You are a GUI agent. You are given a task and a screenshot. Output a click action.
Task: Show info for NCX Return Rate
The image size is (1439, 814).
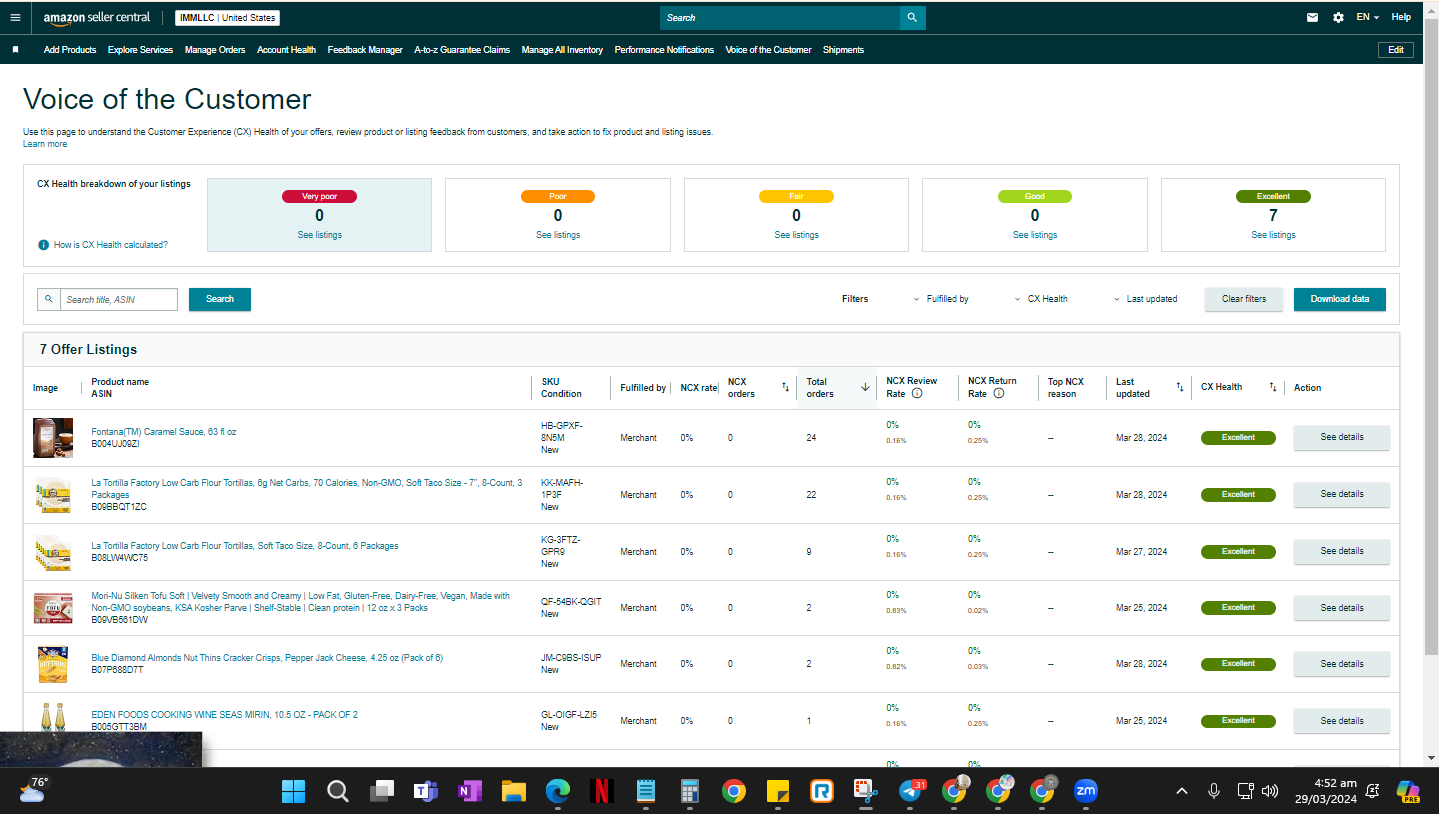coord(998,394)
